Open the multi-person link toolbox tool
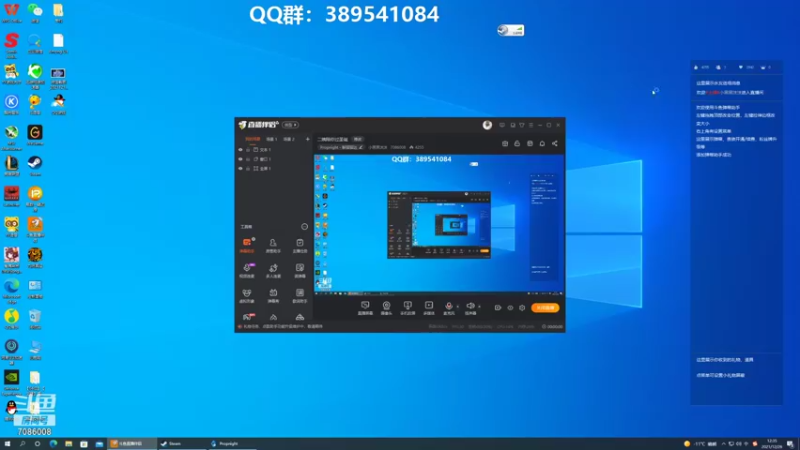 click(x=273, y=270)
